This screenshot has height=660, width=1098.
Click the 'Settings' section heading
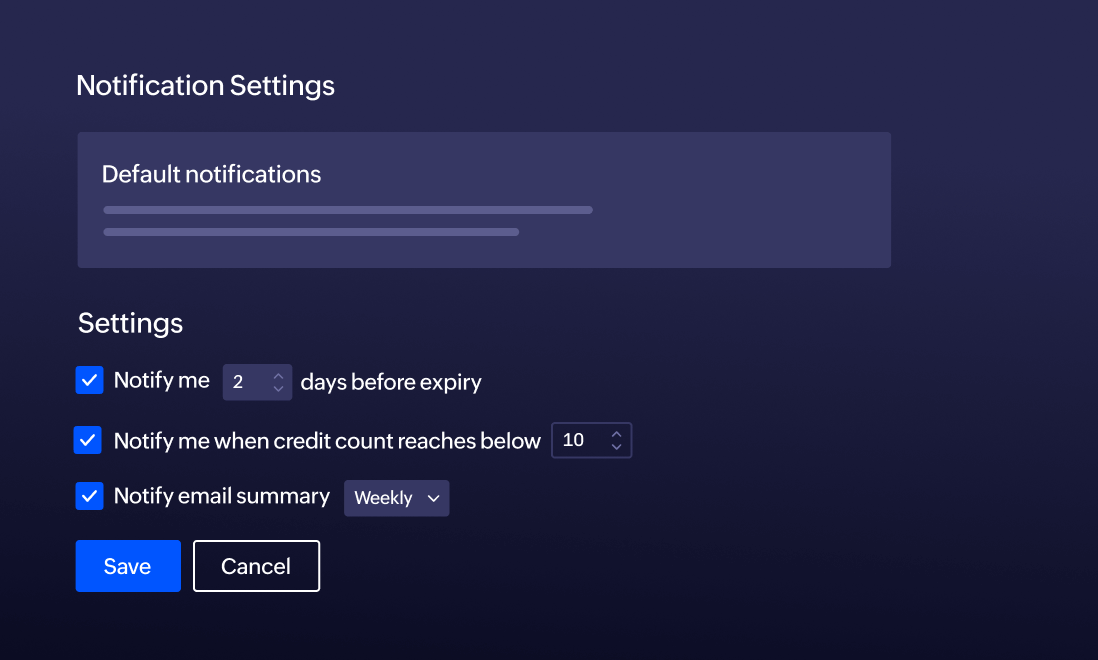pyautogui.click(x=130, y=323)
